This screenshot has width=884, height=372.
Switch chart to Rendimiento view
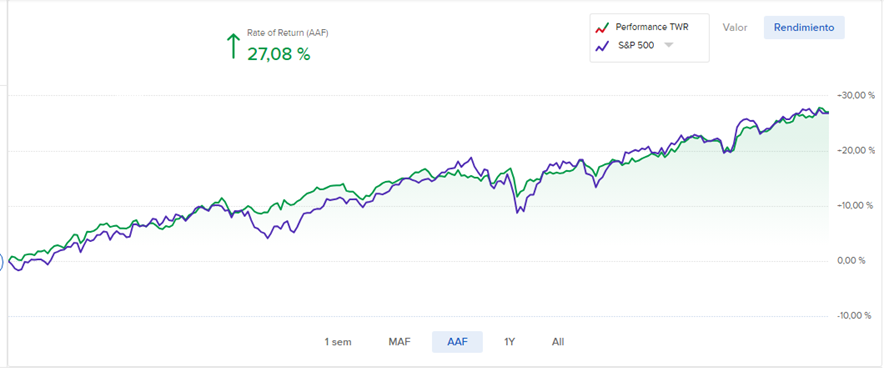pyautogui.click(x=804, y=28)
